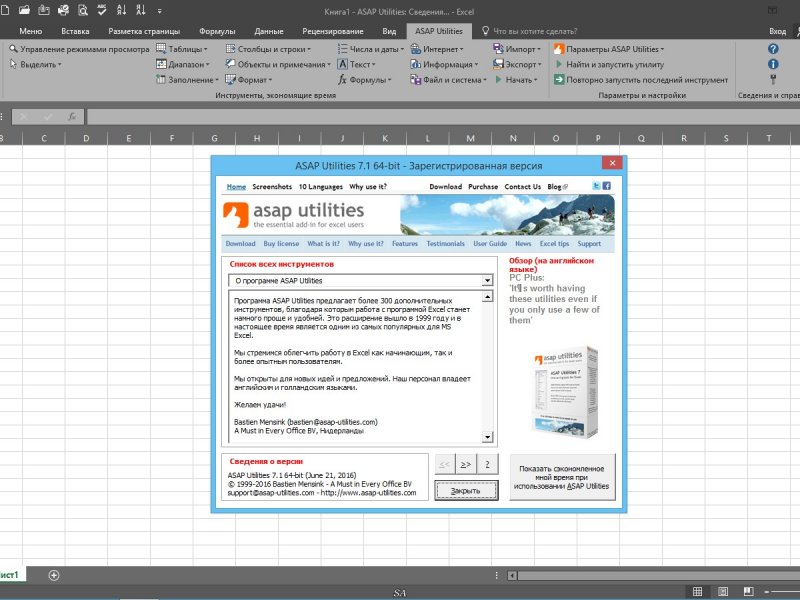Open the tools list combo box О программе ASAP Utilities

pyautogui.click(x=360, y=281)
